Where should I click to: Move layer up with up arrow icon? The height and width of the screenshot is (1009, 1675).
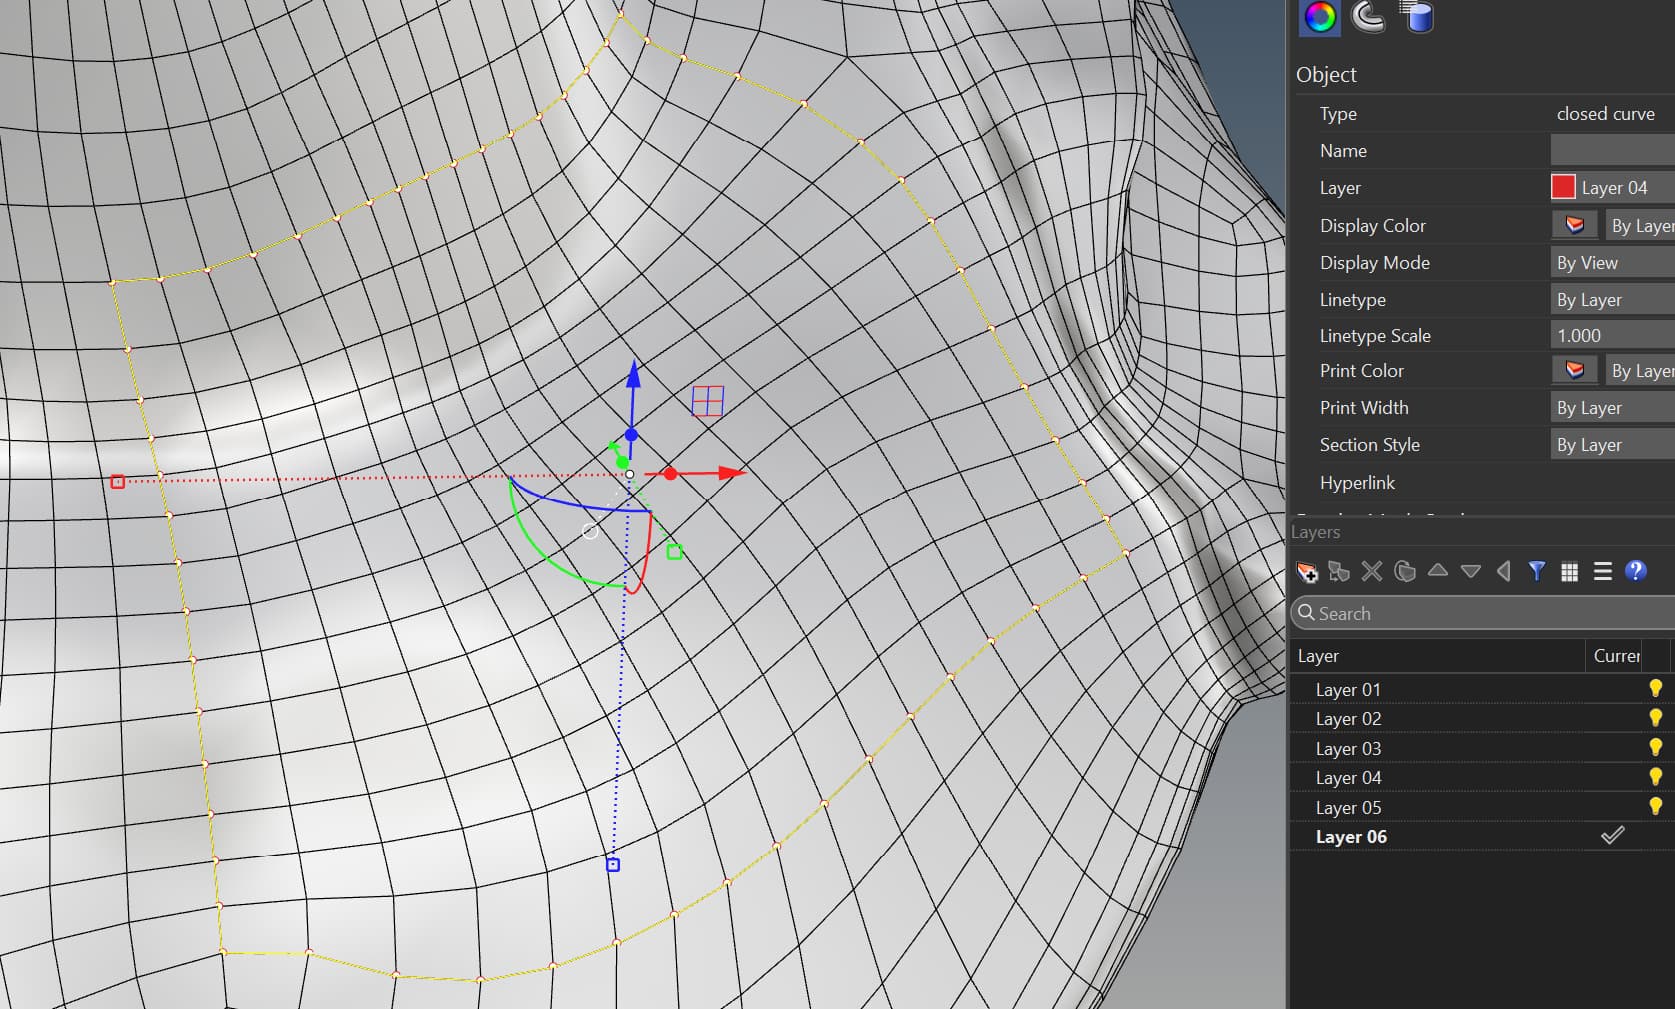click(1438, 571)
